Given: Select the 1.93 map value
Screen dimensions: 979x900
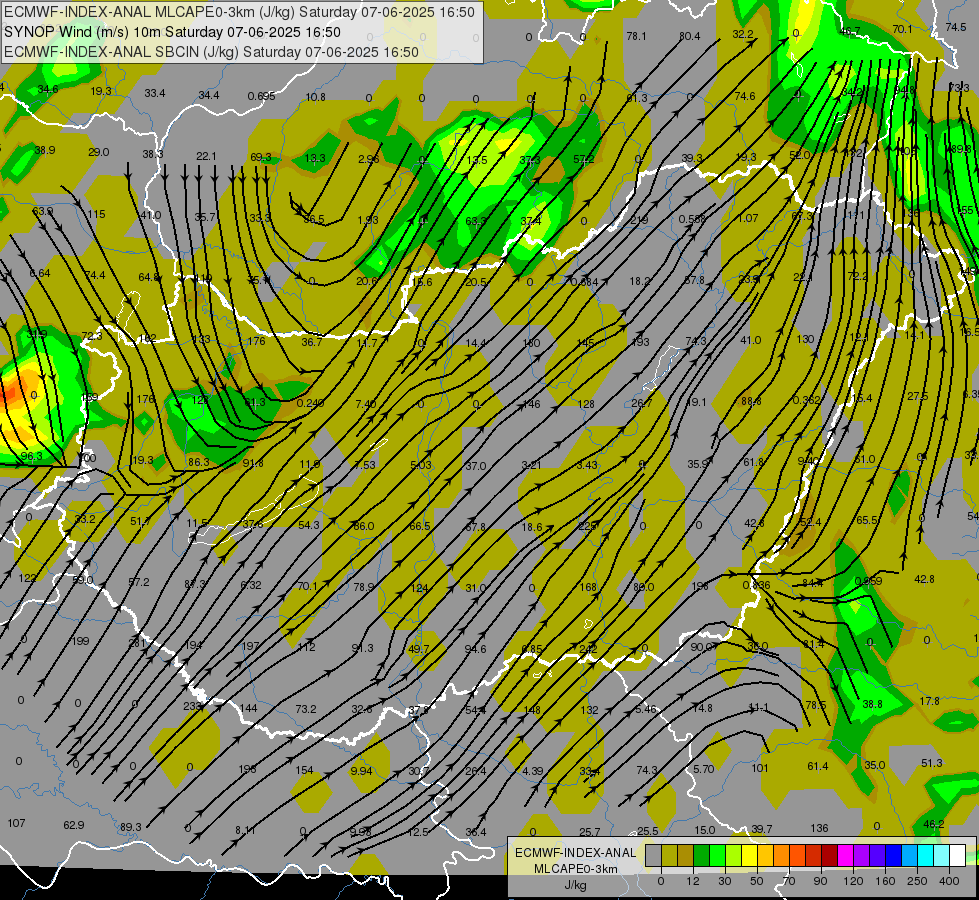Looking at the screenshot, I should (368, 220).
